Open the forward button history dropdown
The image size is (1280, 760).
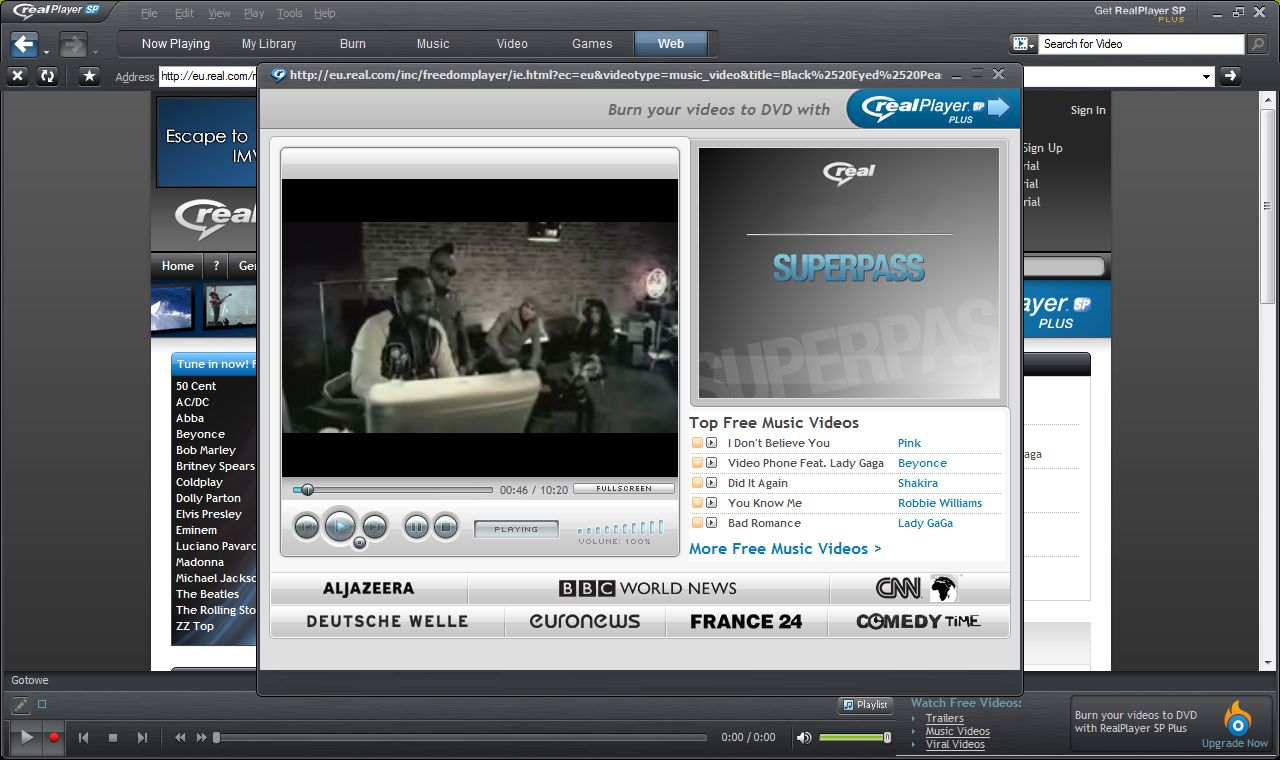95,52
